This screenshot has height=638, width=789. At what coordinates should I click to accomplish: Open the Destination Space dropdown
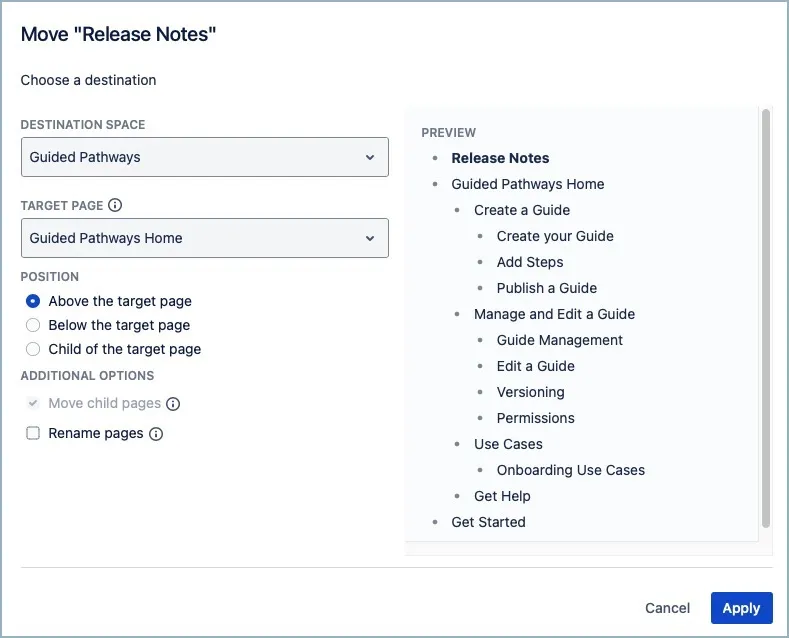point(204,157)
